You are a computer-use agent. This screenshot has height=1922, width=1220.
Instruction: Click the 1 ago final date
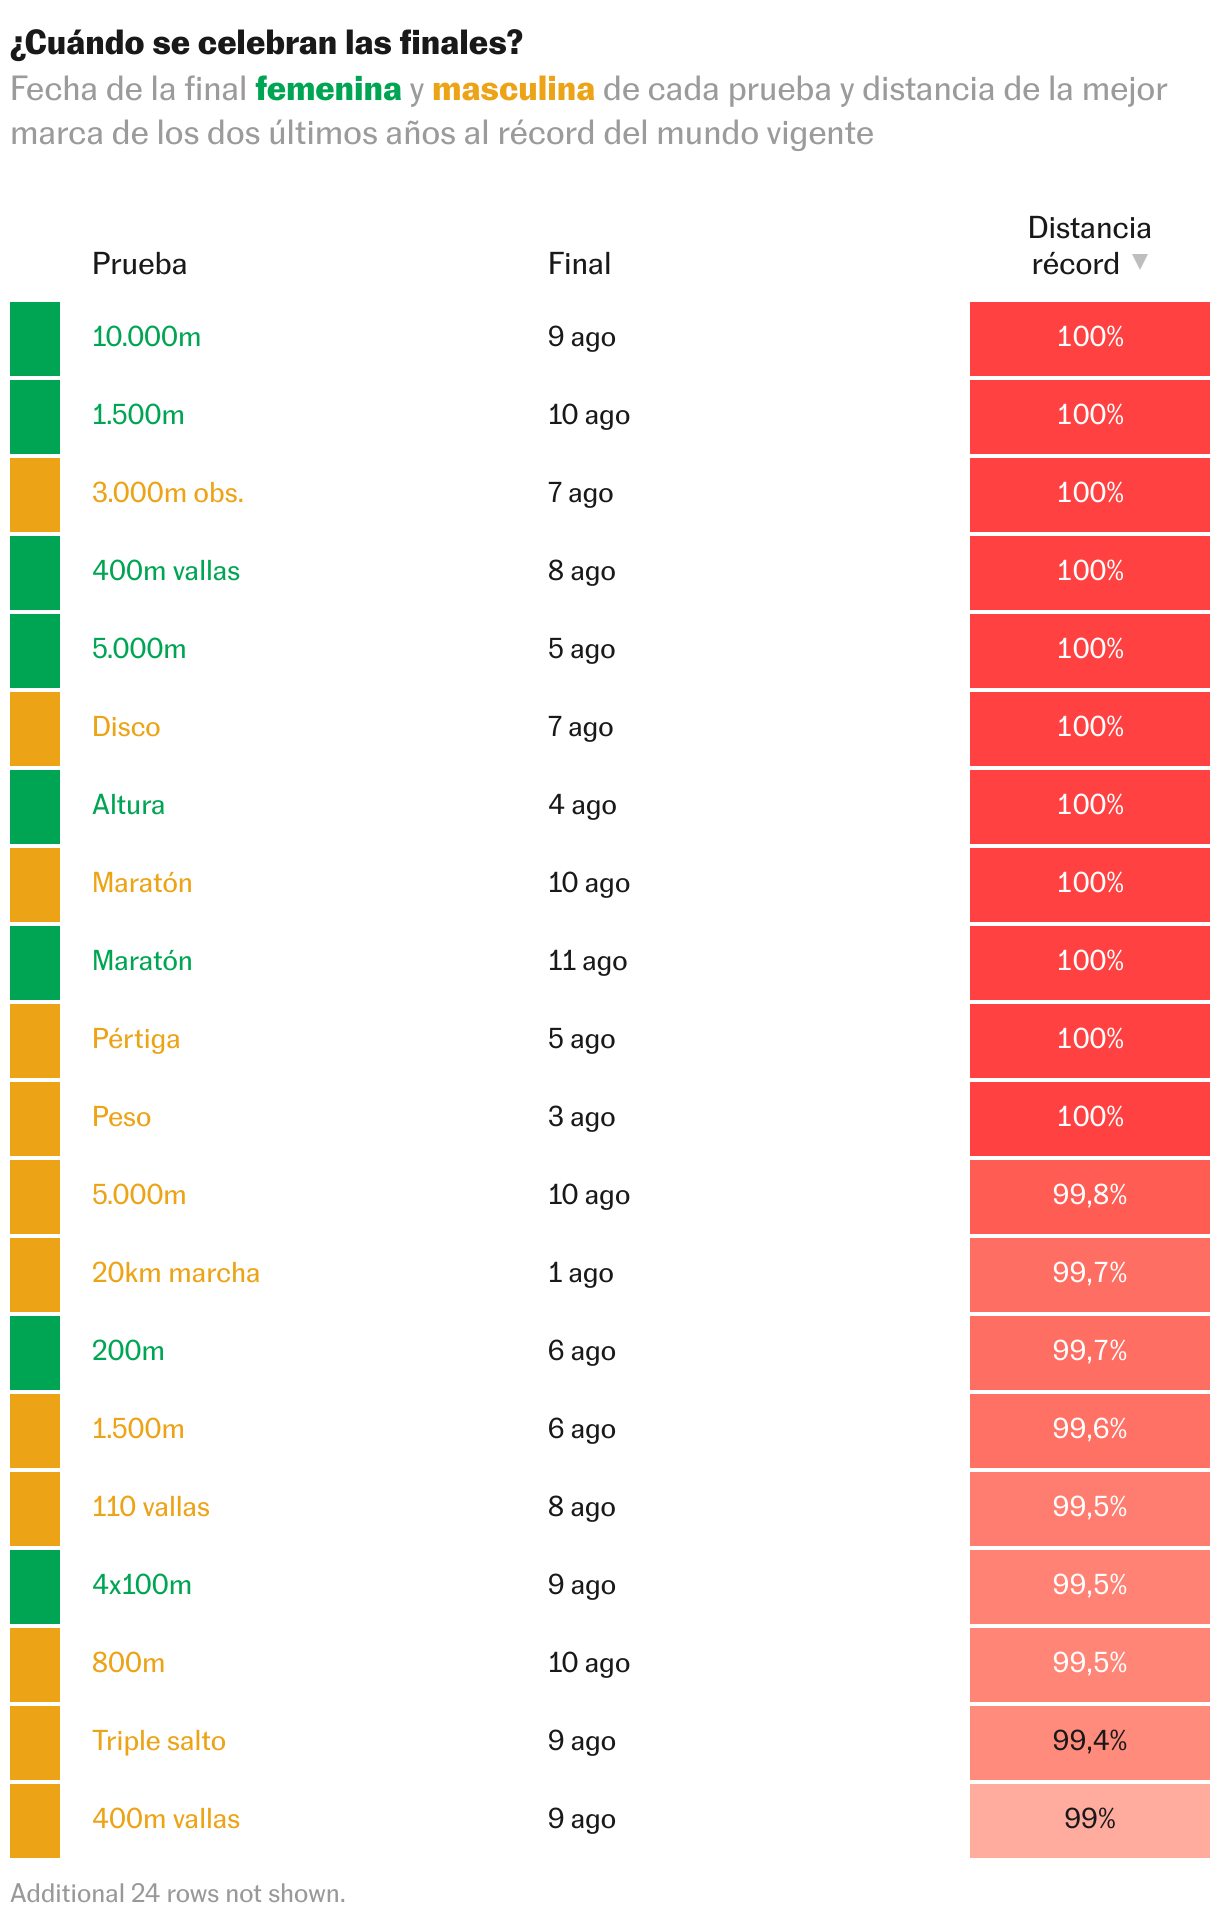[580, 1273]
